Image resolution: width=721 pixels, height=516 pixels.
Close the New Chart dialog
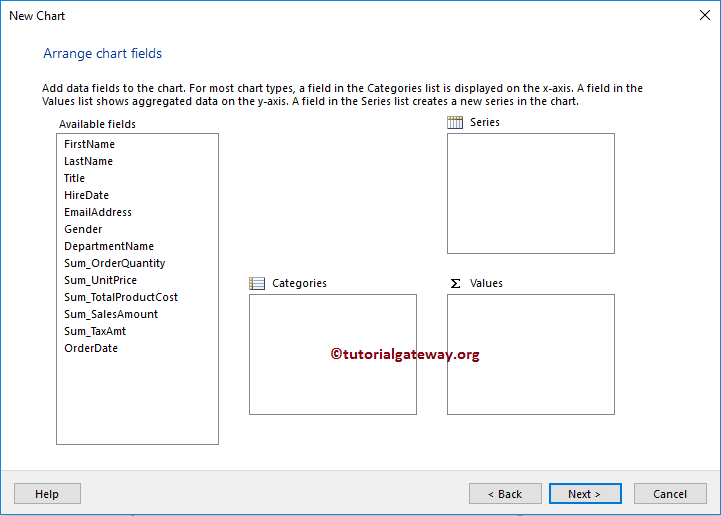pyautogui.click(x=704, y=15)
